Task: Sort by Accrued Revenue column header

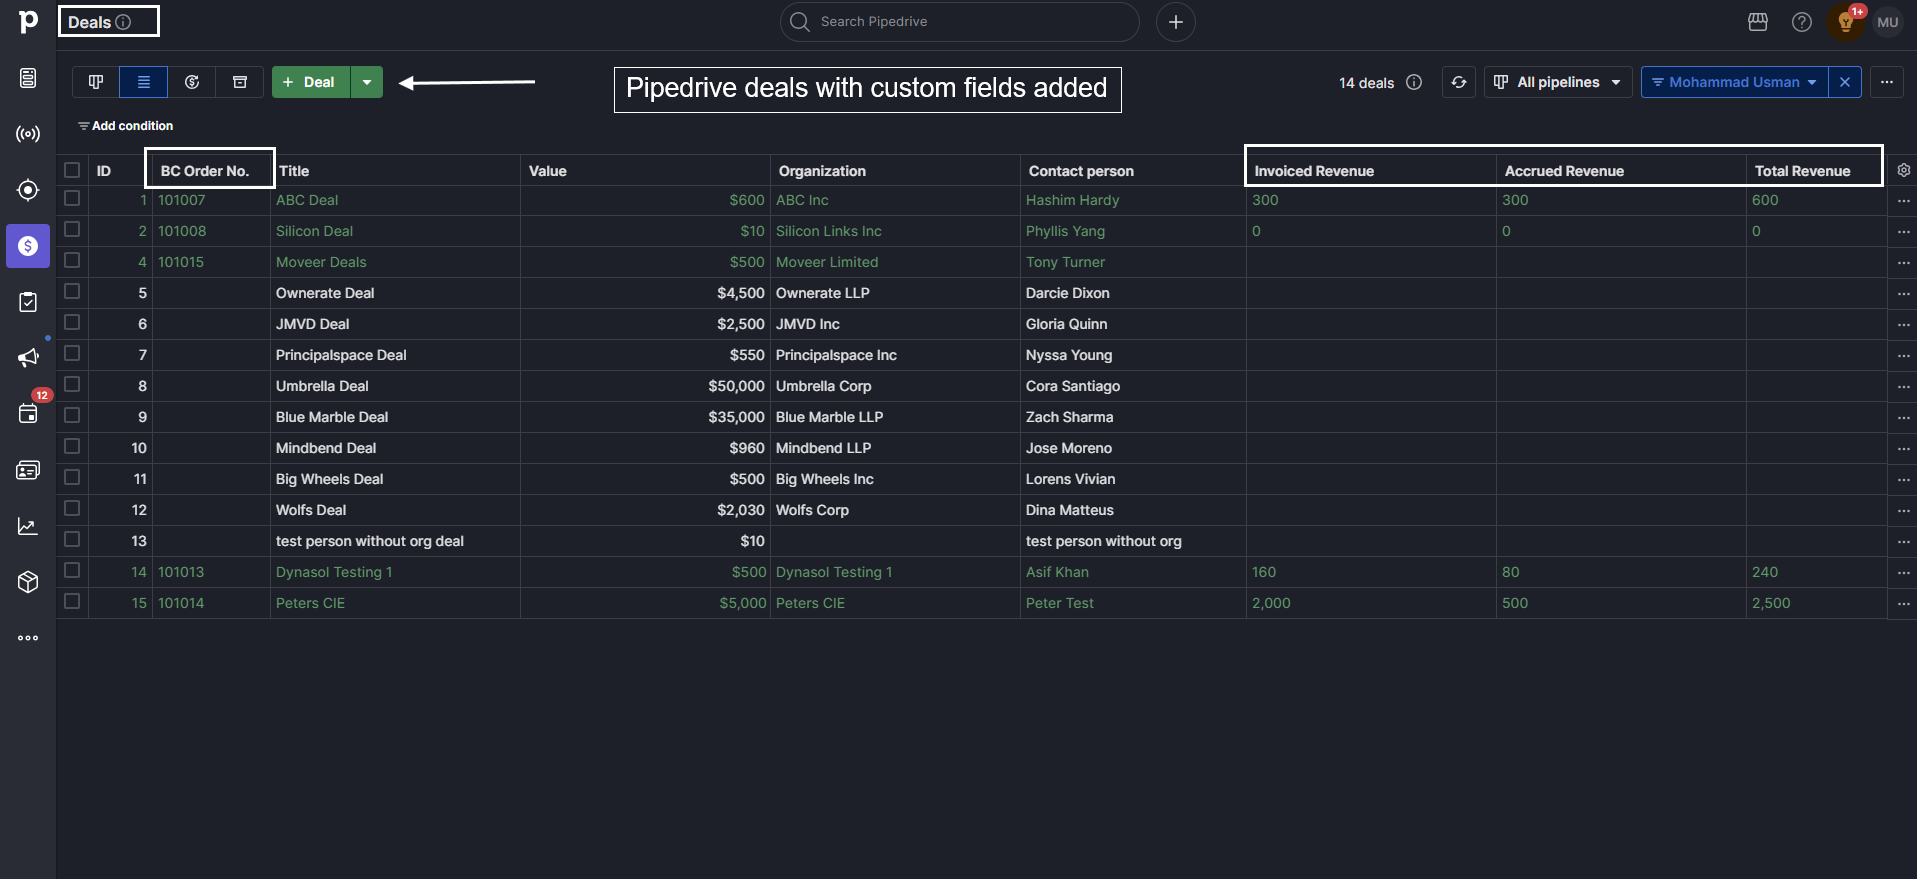Action: pyautogui.click(x=1564, y=171)
